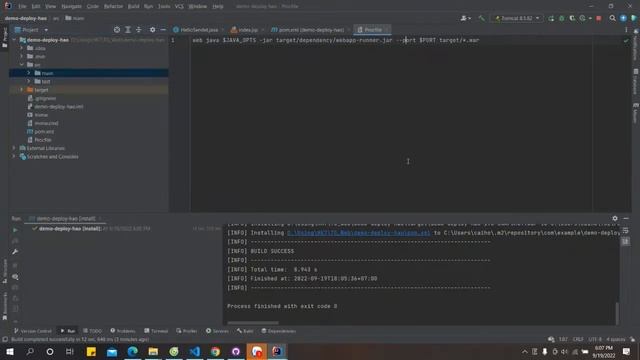640x360 pixels.
Task: Open the Navigate menu
Action: coord(71,7)
